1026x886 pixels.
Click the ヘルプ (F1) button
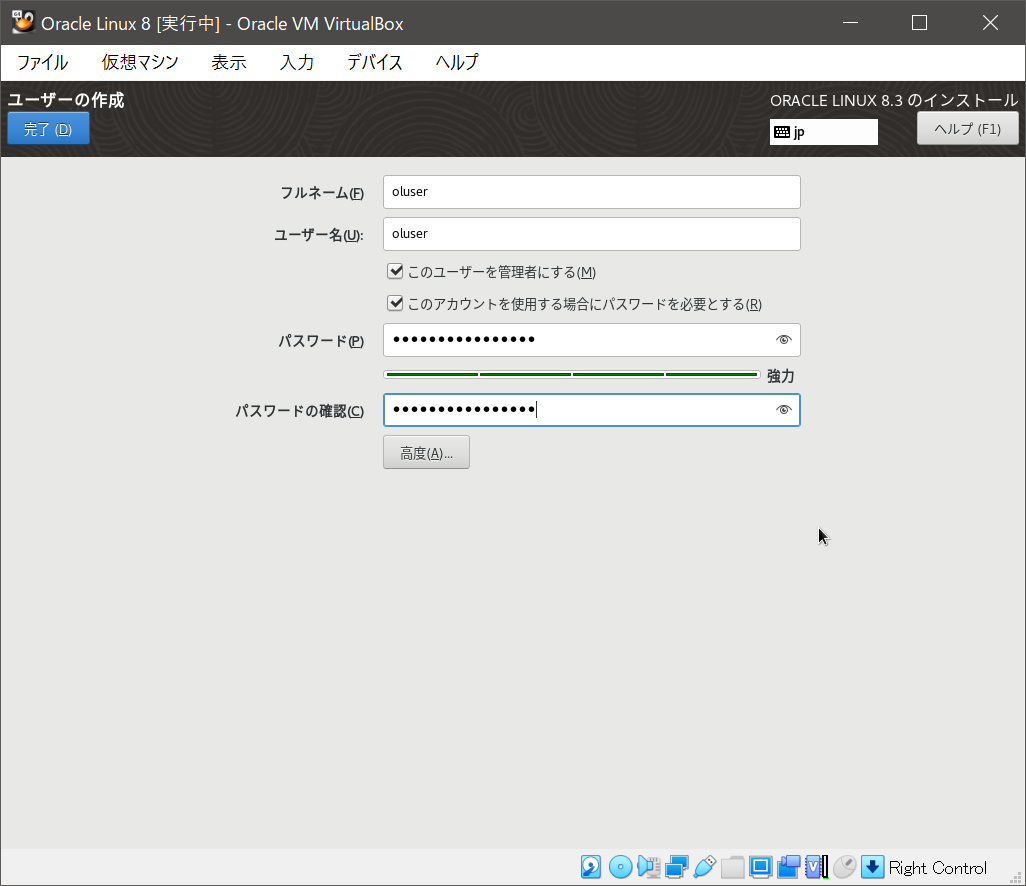(x=968, y=128)
